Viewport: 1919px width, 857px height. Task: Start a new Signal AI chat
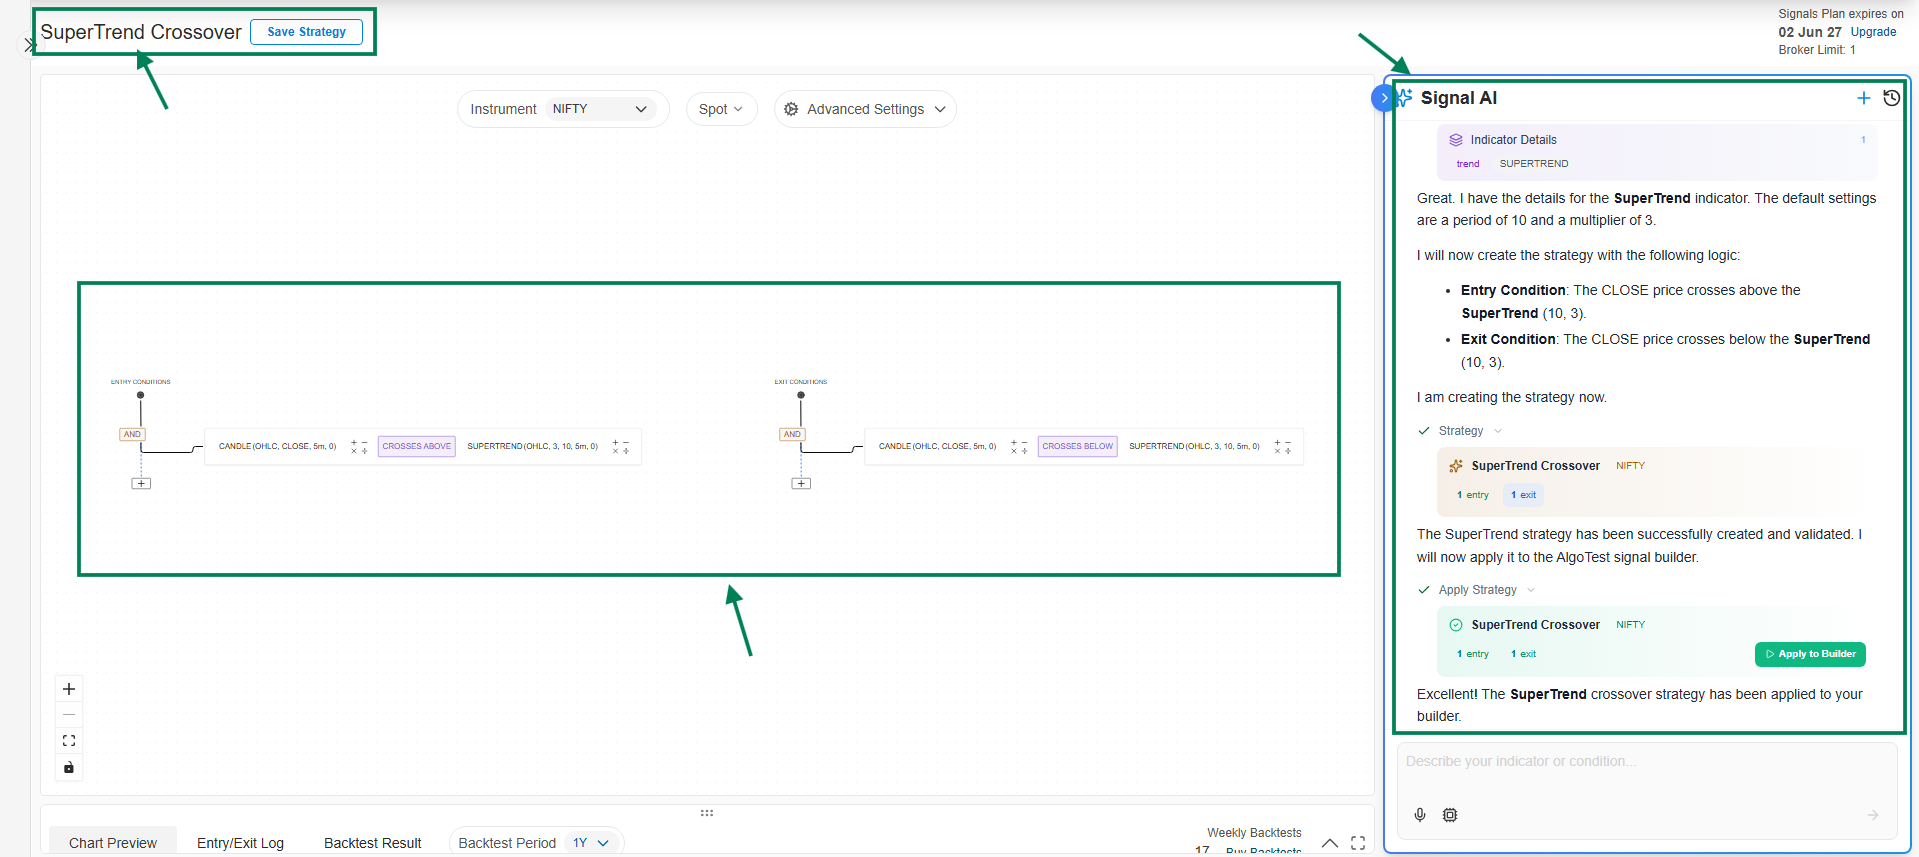click(x=1863, y=98)
